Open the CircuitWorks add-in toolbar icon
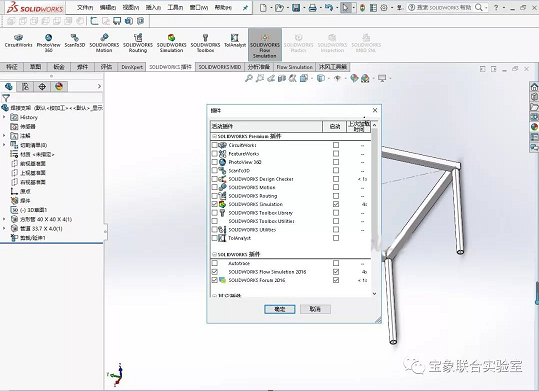The height and width of the screenshot is (391, 539). tap(19, 41)
